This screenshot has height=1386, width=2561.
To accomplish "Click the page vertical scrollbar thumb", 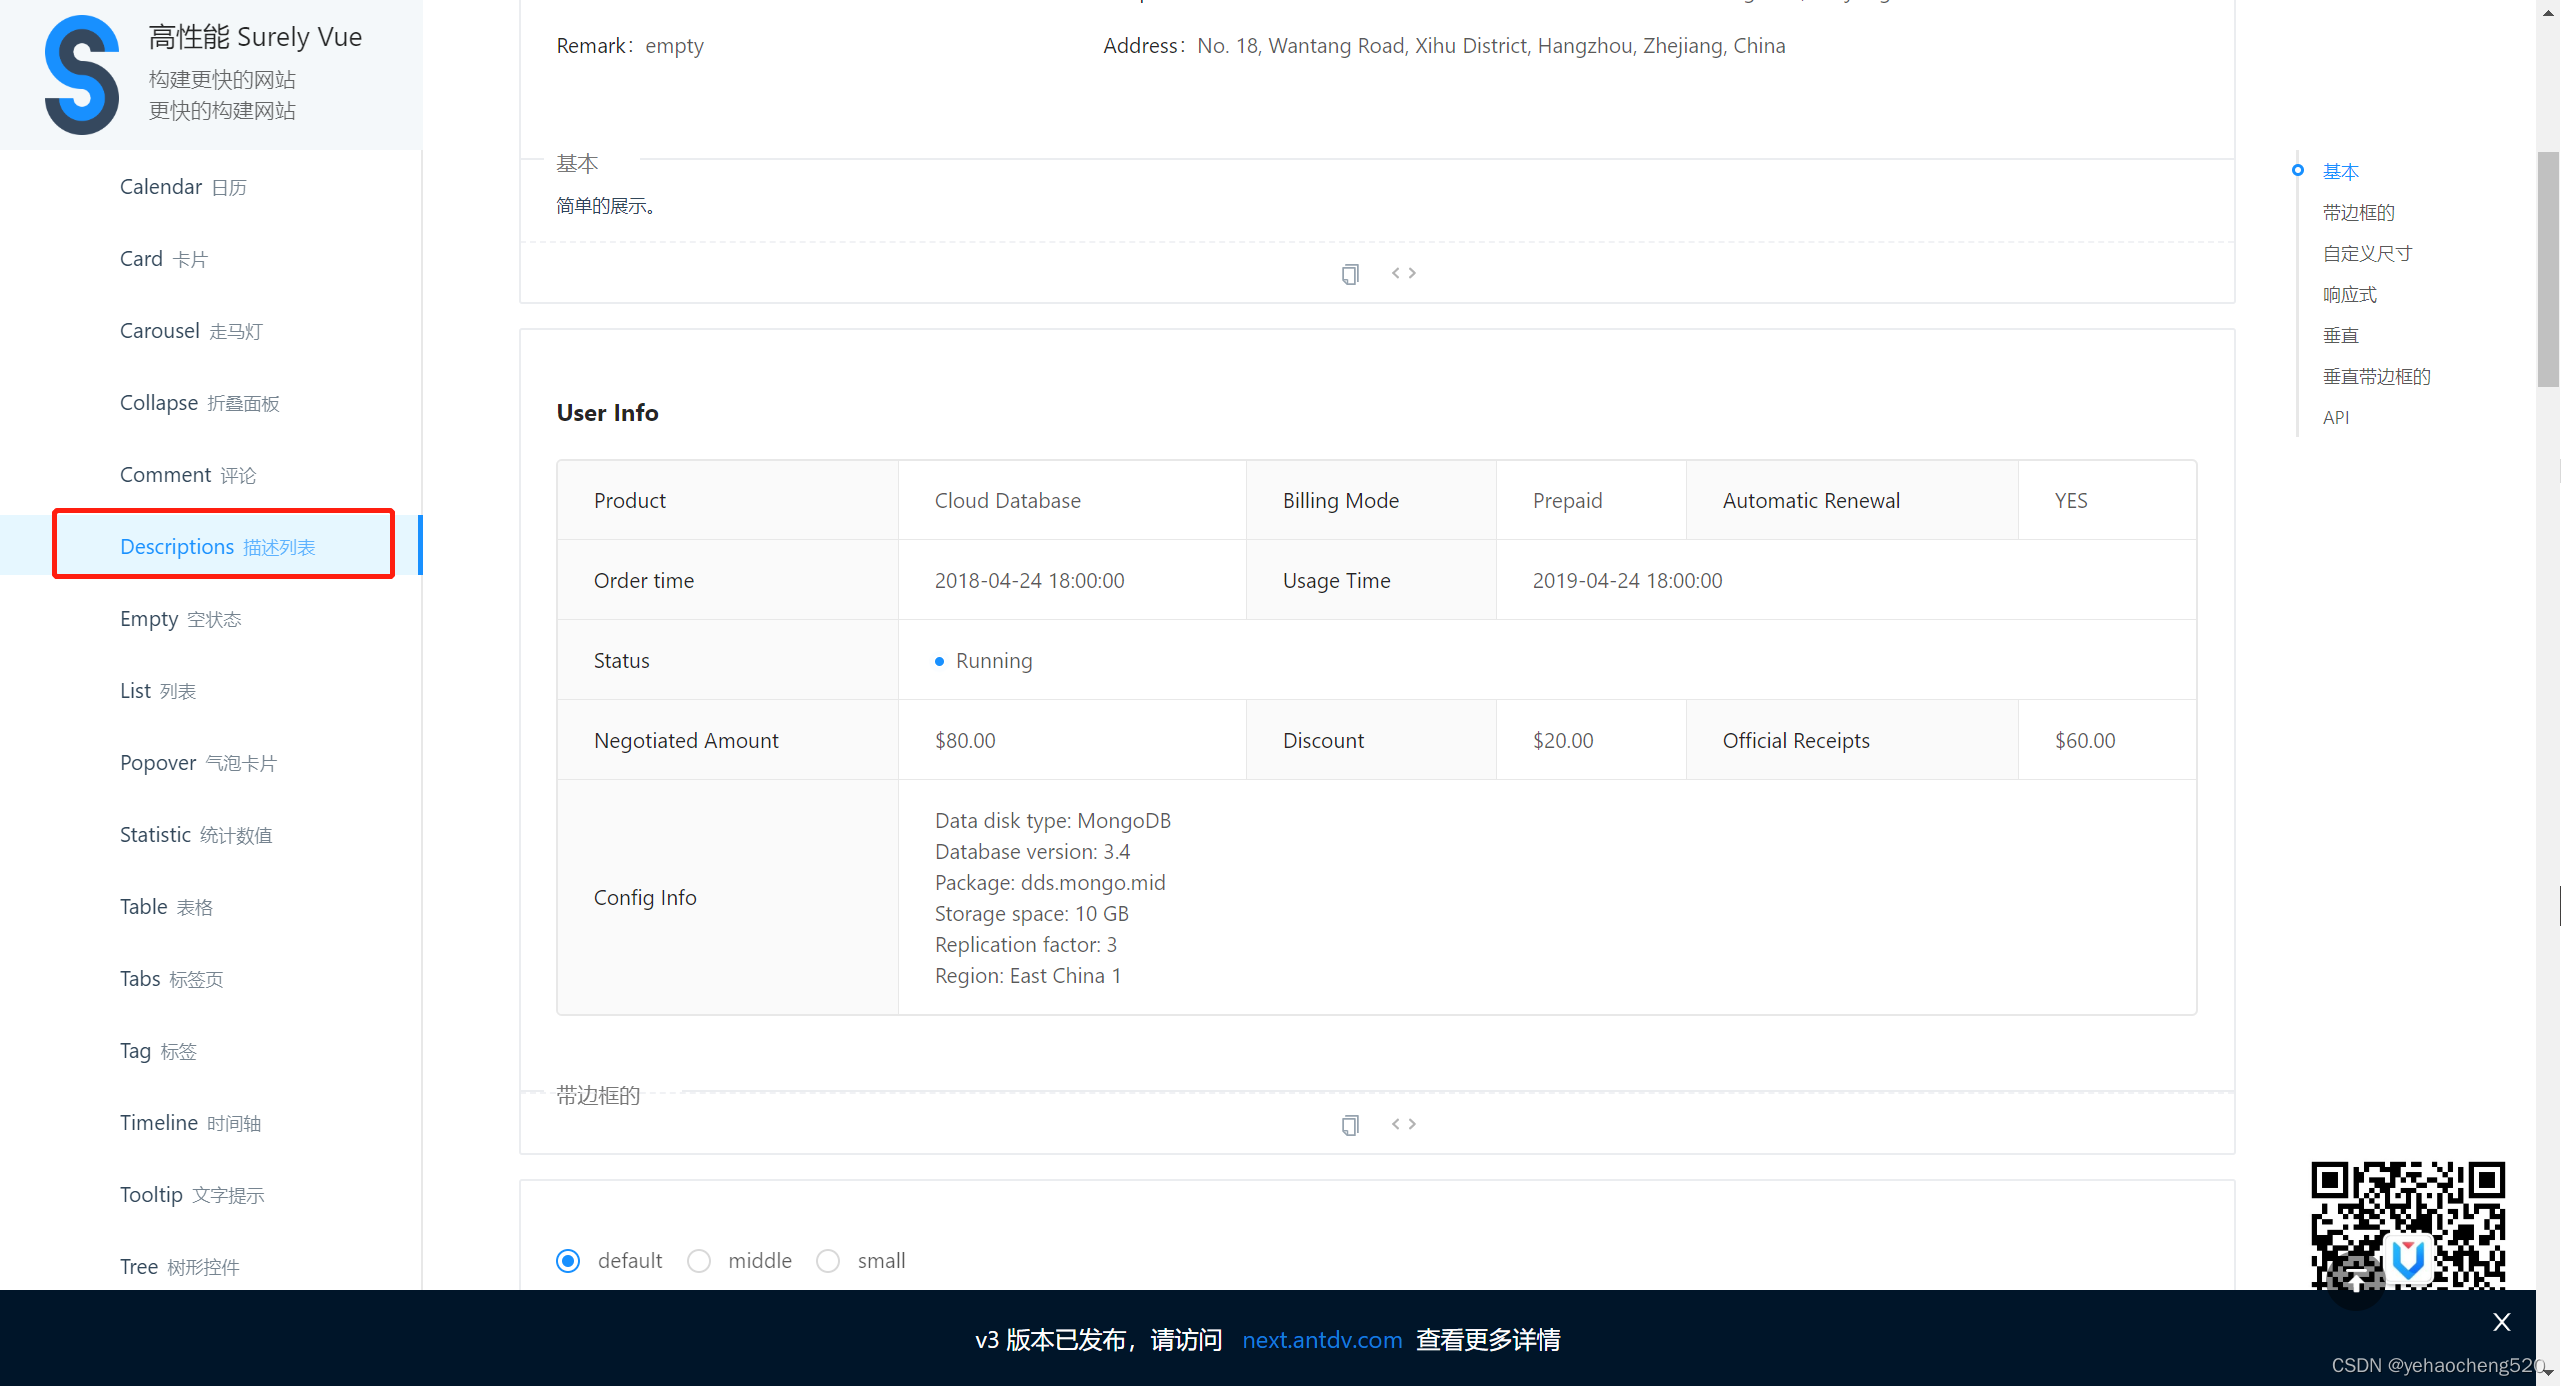I will (2547, 270).
